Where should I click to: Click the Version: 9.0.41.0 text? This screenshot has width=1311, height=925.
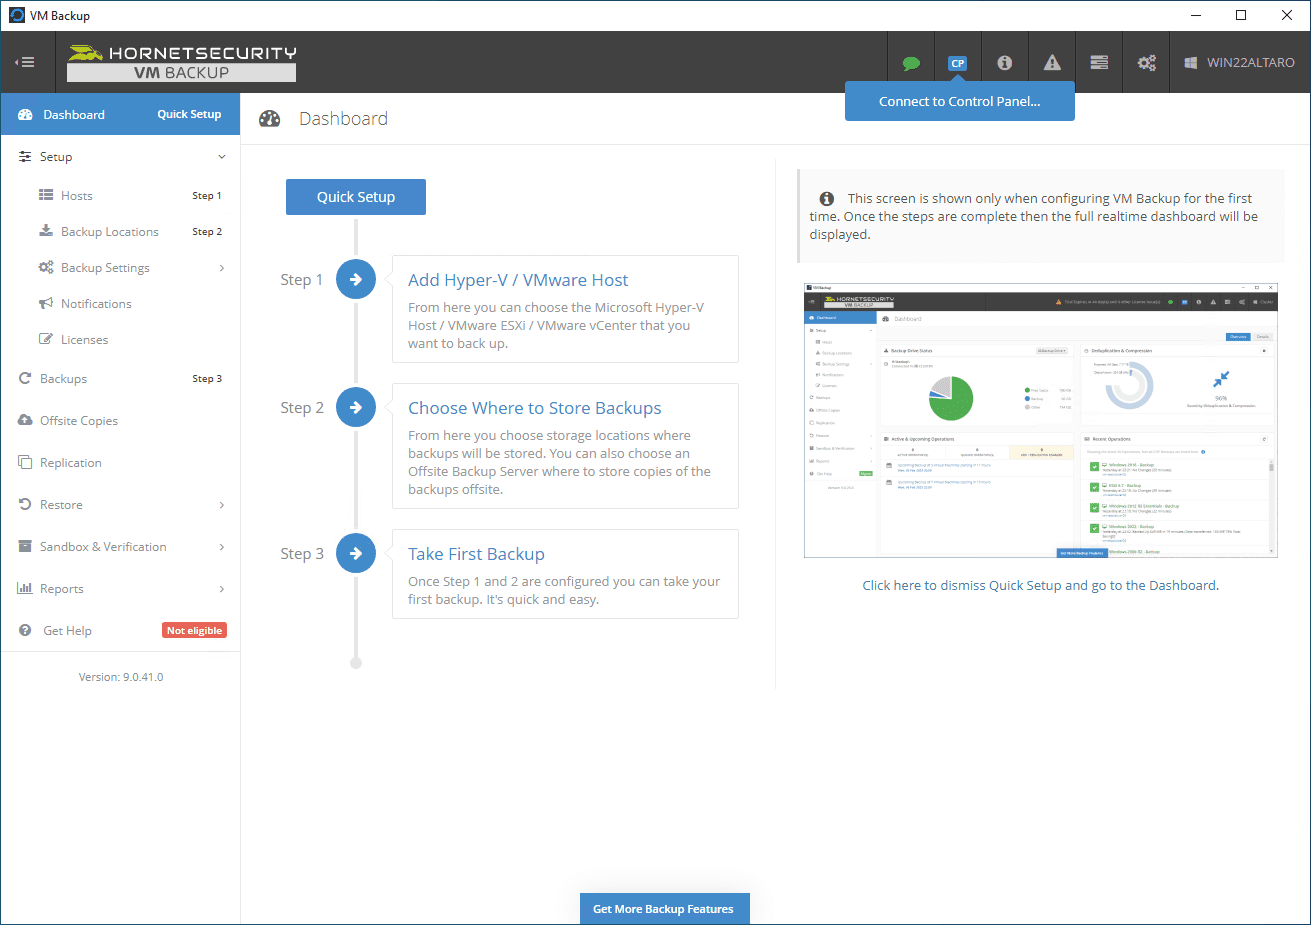click(x=121, y=677)
